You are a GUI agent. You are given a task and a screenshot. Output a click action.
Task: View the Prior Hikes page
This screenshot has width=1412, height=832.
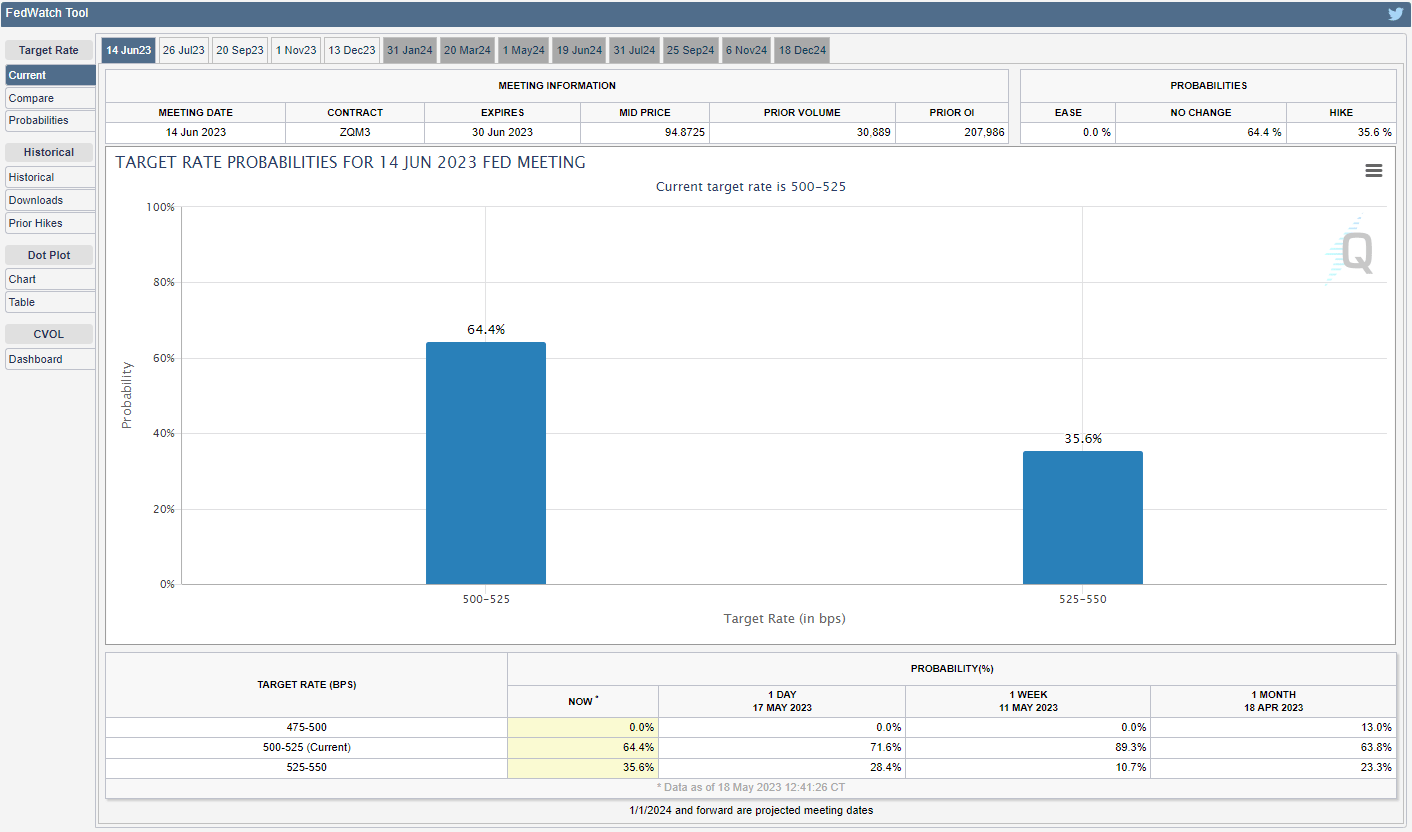[50, 223]
